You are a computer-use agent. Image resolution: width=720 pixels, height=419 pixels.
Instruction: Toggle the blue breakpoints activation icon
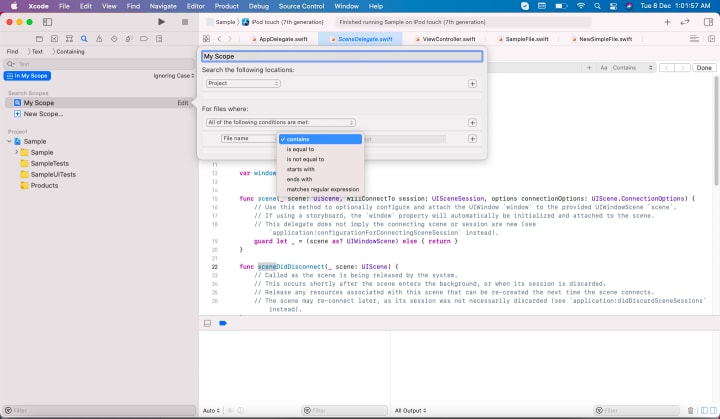(x=223, y=323)
